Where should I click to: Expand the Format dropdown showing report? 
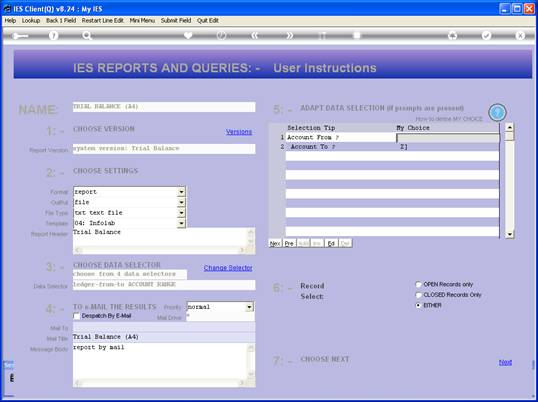coord(182,192)
